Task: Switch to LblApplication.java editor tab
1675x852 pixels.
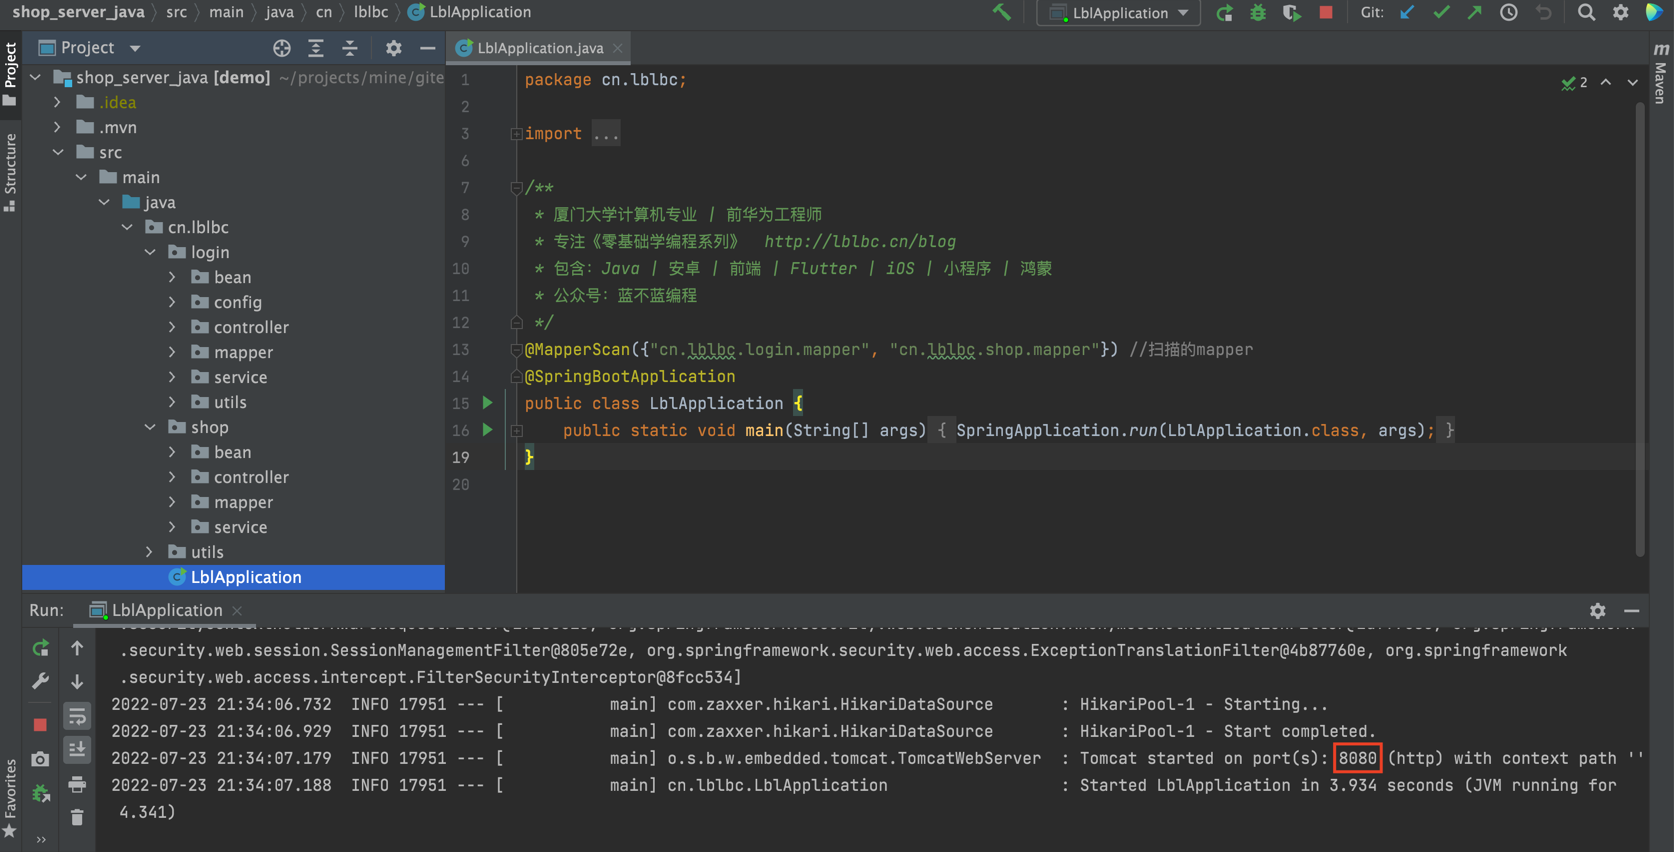Action: click(539, 48)
